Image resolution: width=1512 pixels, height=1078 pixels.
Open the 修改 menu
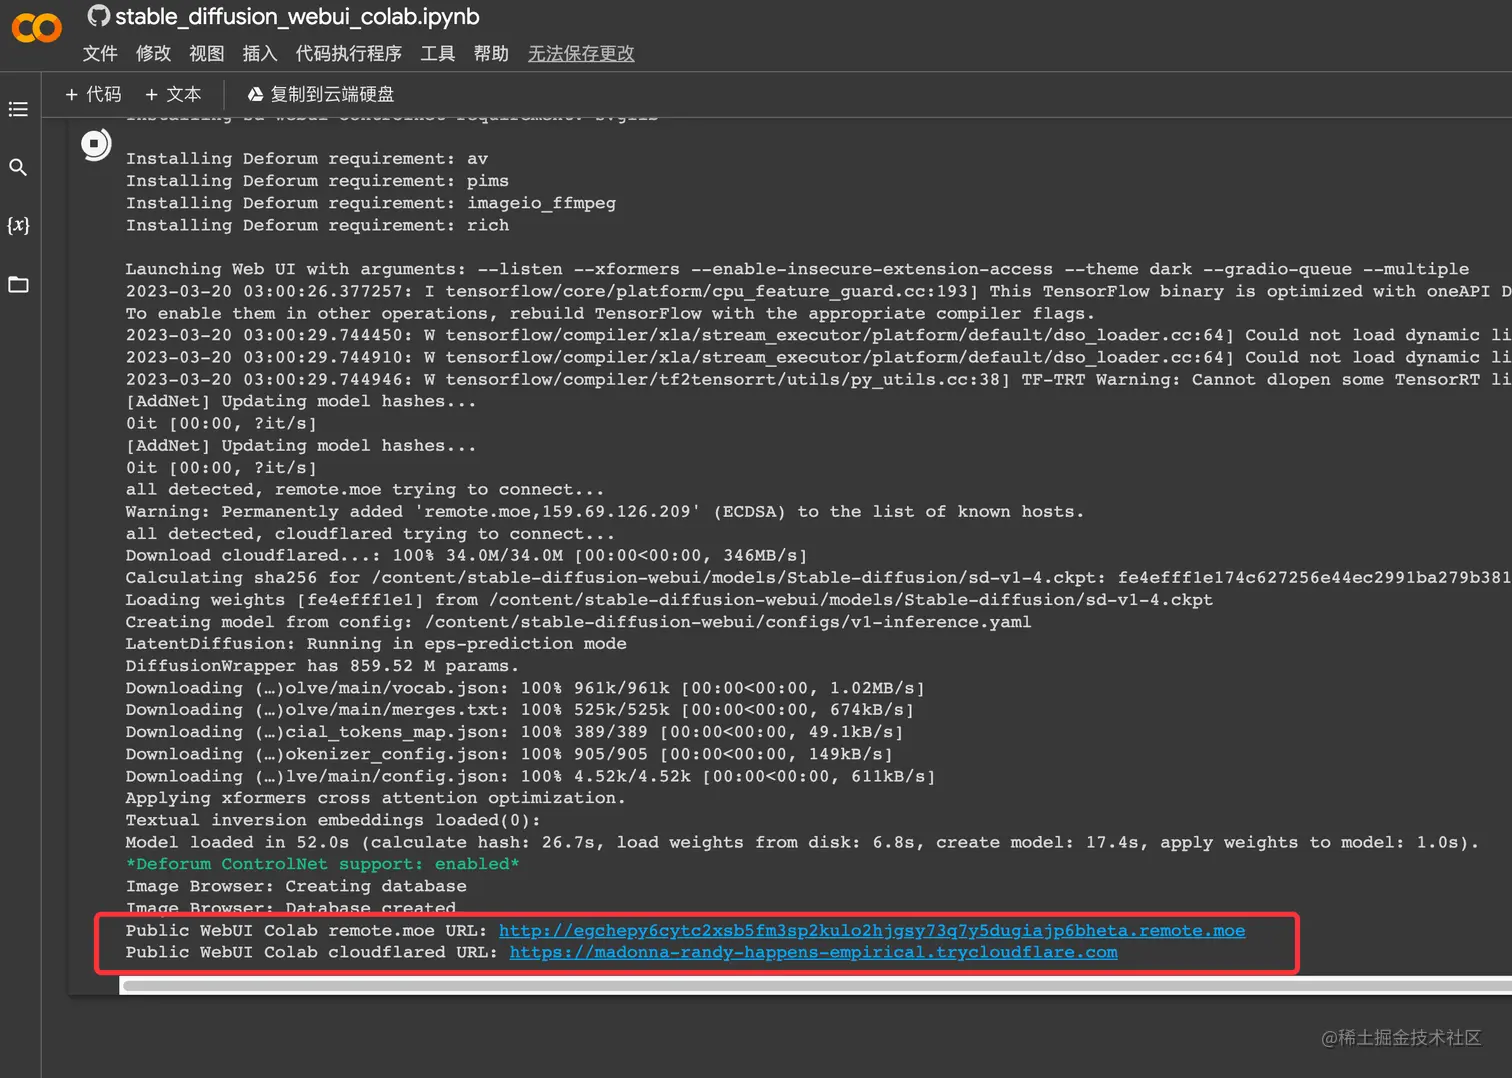pyautogui.click(x=153, y=54)
